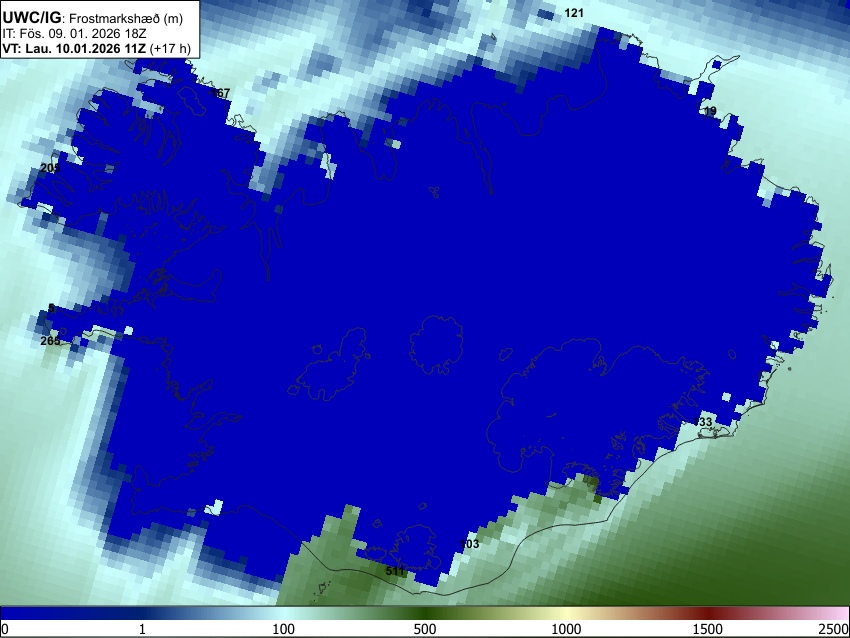Click the IT: Fös. 09. 01. 2026 18Z line

click(75, 34)
